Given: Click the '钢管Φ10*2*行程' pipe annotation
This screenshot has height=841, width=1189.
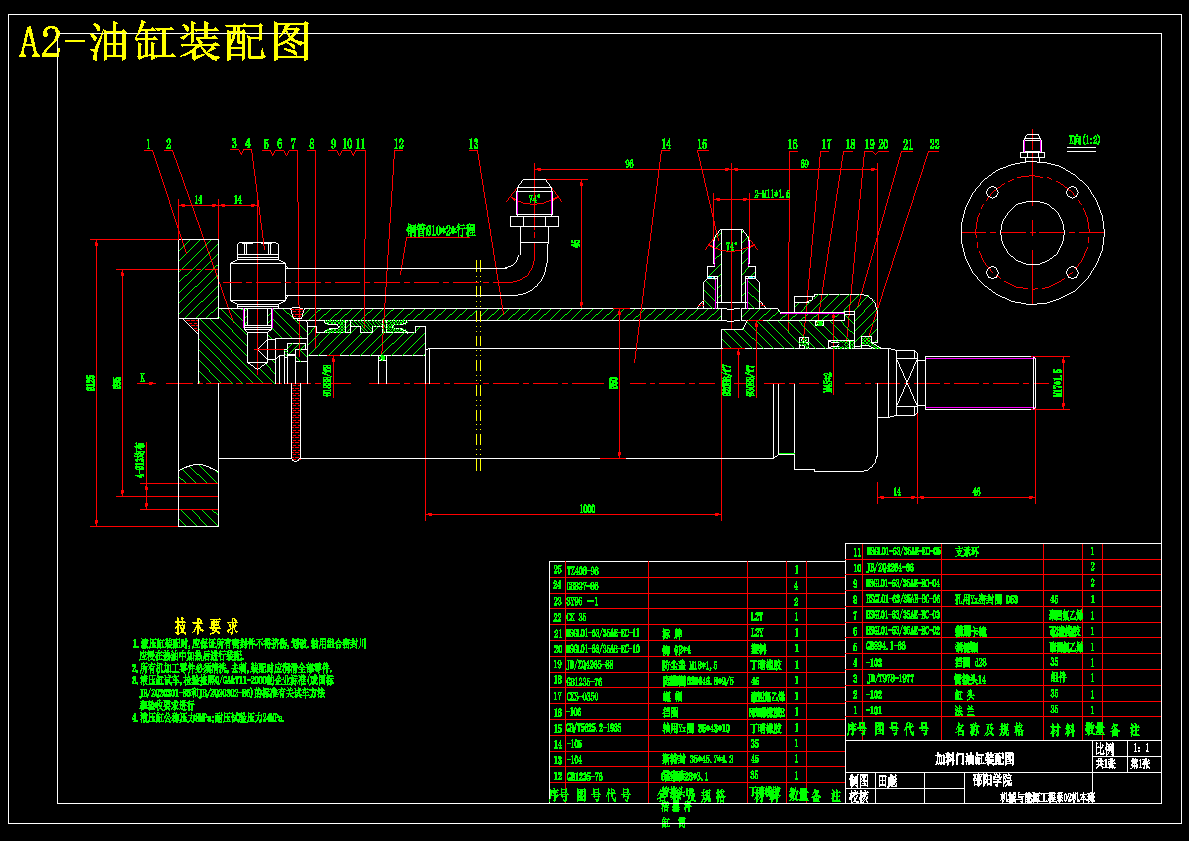Looking at the screenshot, I should point(441,231).
